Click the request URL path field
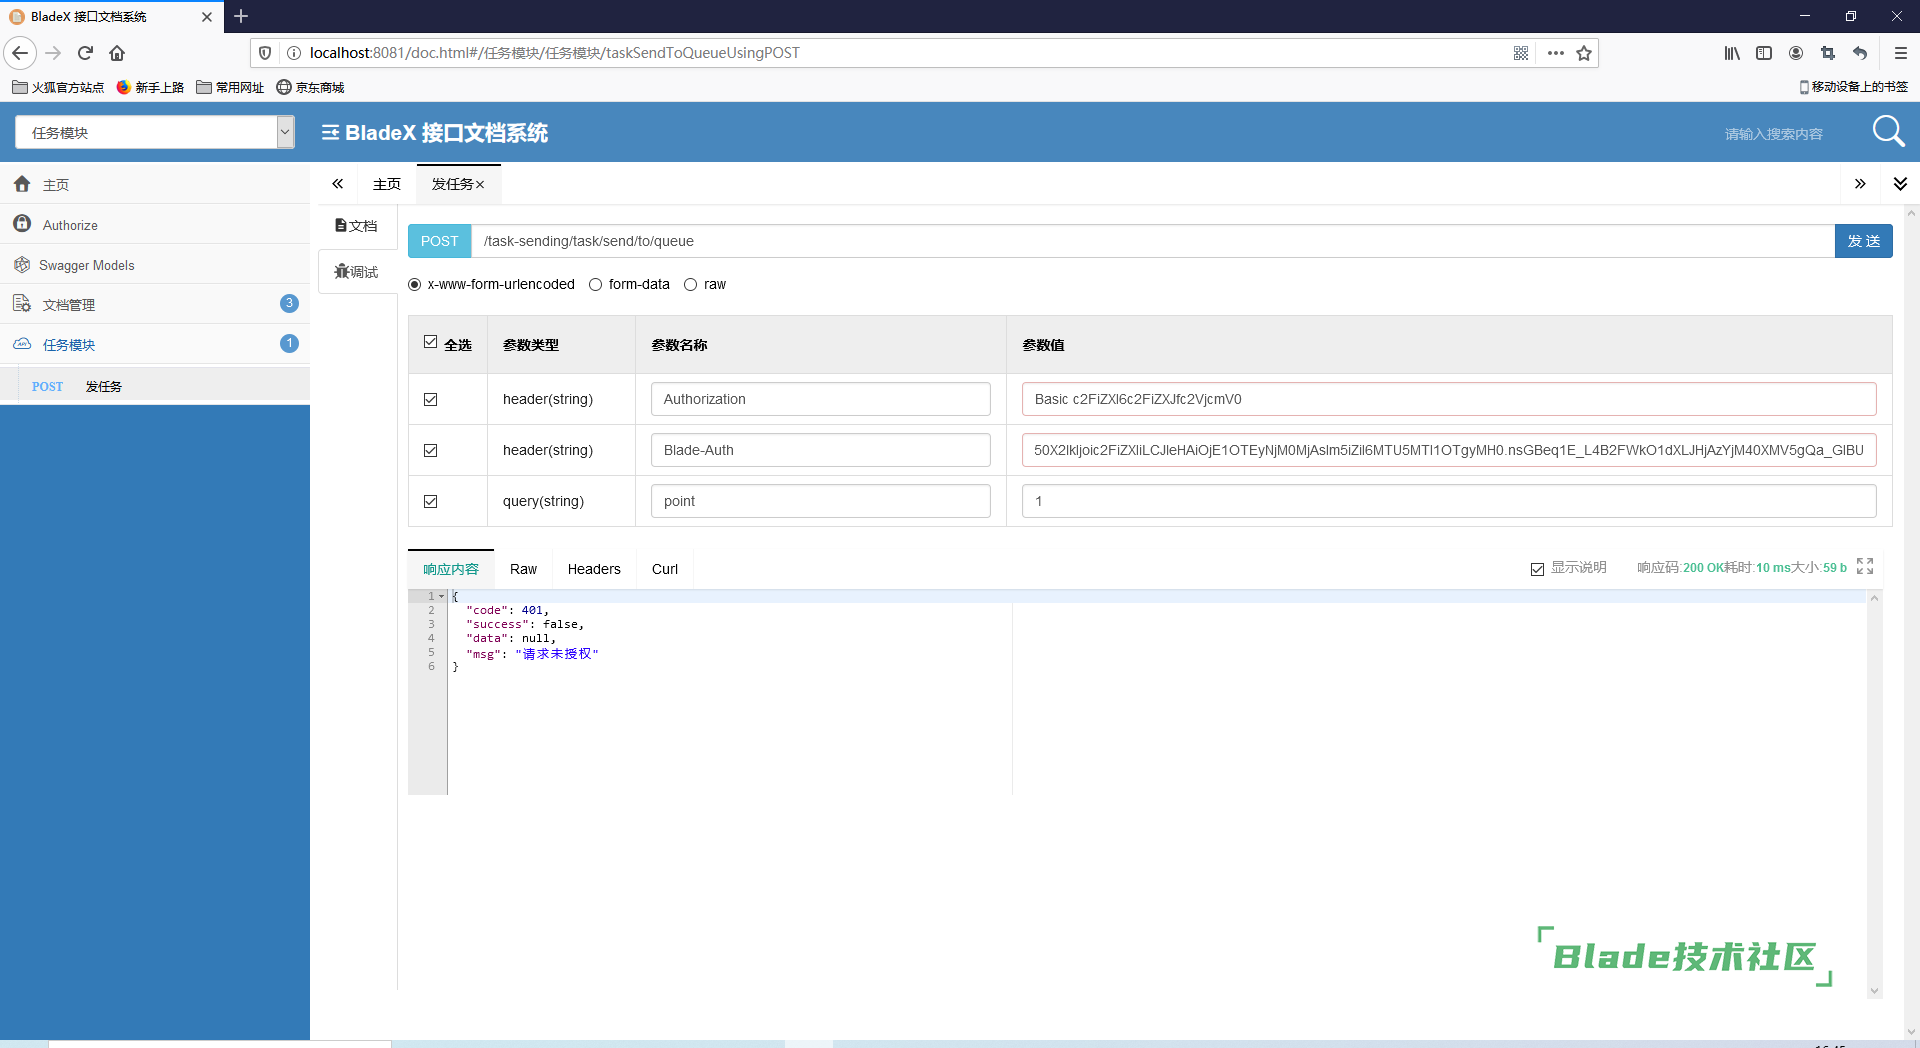Screen dimensions: 1920x1048 point(1153,241)
